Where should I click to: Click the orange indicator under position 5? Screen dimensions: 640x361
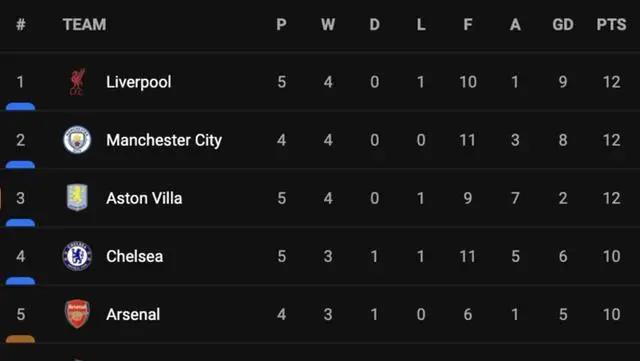(x=20, y=339)
